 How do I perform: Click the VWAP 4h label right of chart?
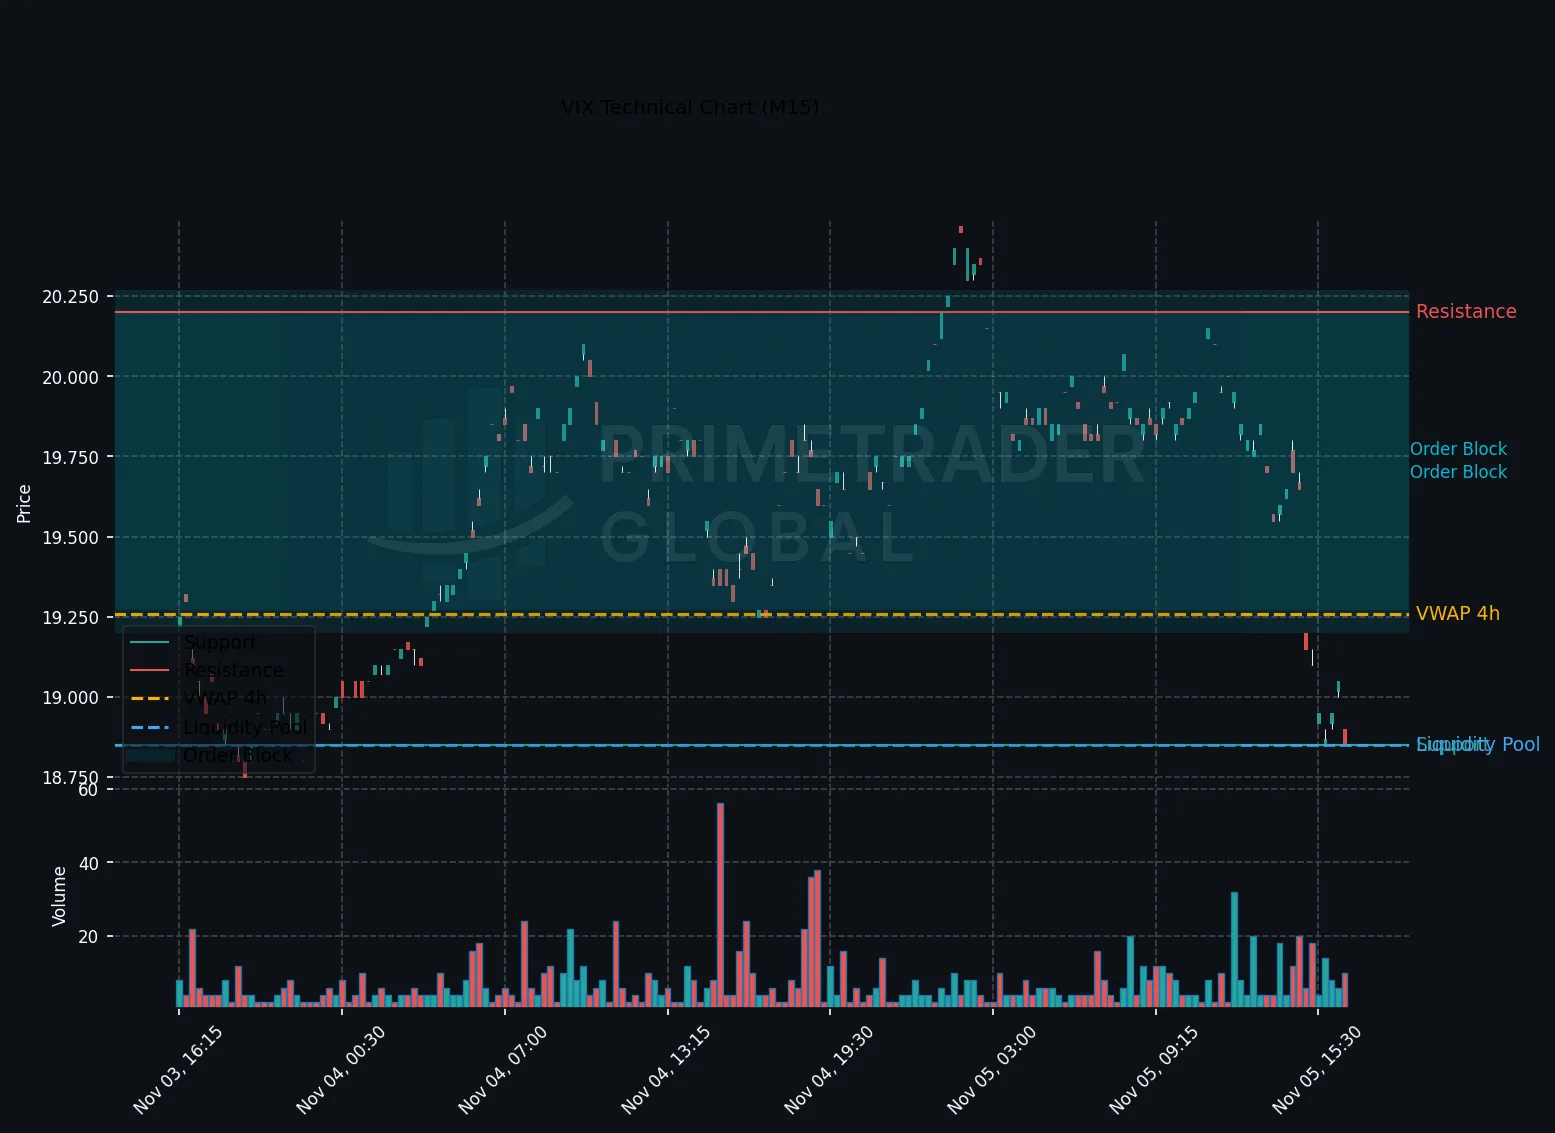point(1458,613)
